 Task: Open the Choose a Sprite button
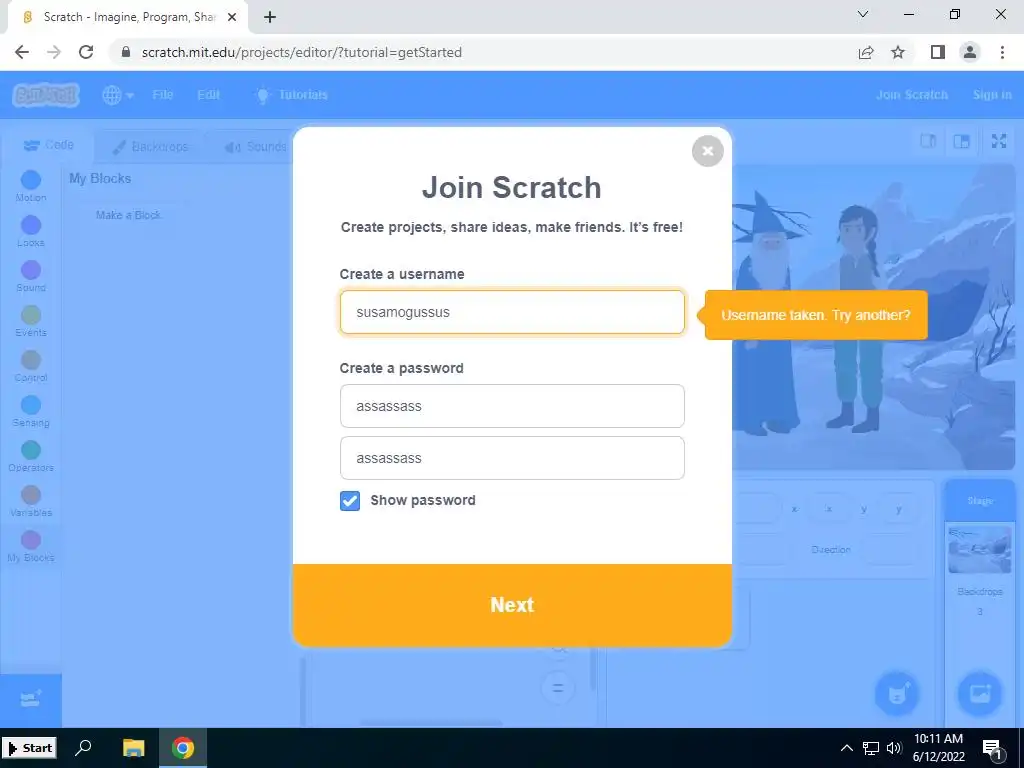pos(897,694)
